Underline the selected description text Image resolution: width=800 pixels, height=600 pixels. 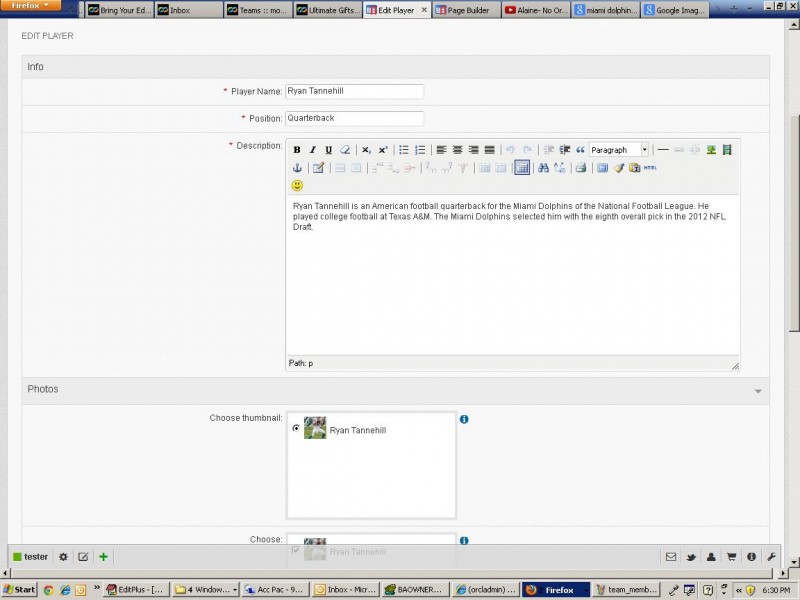[329, 150]
